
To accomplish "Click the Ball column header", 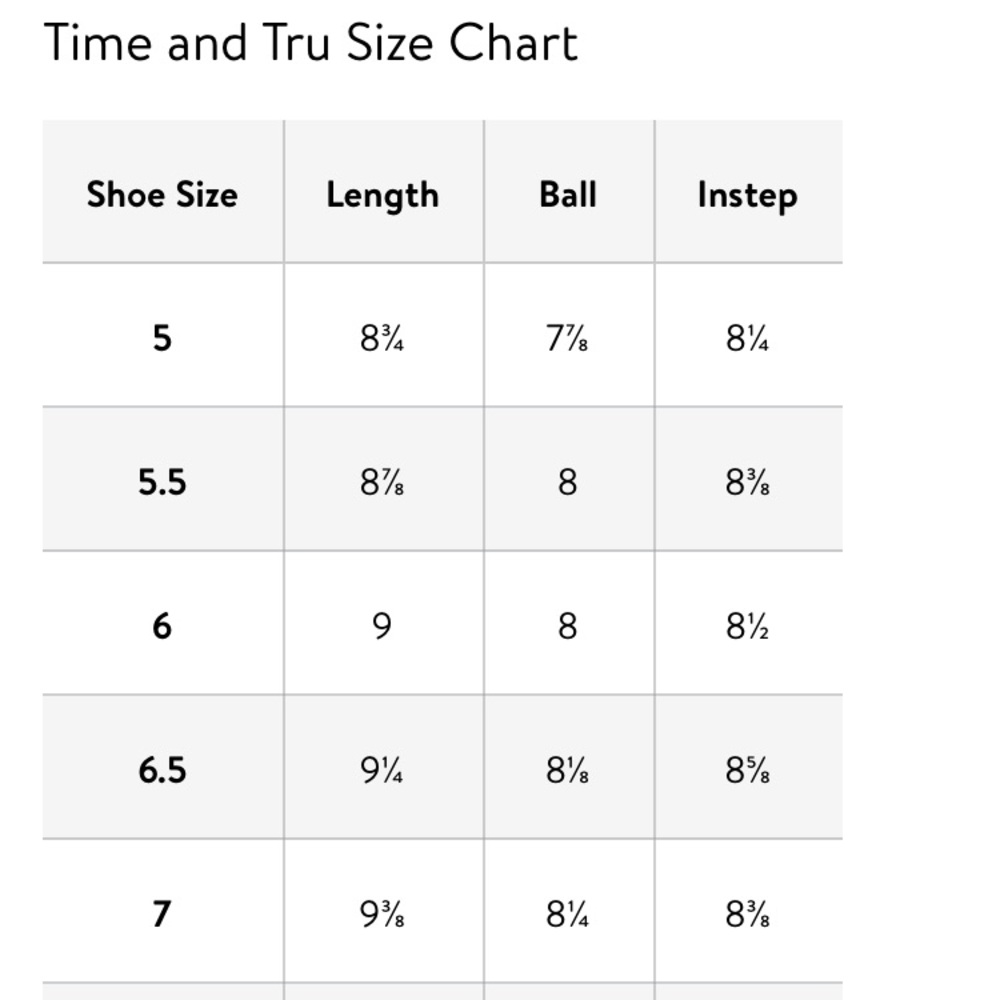I will (x=568, y=194).
